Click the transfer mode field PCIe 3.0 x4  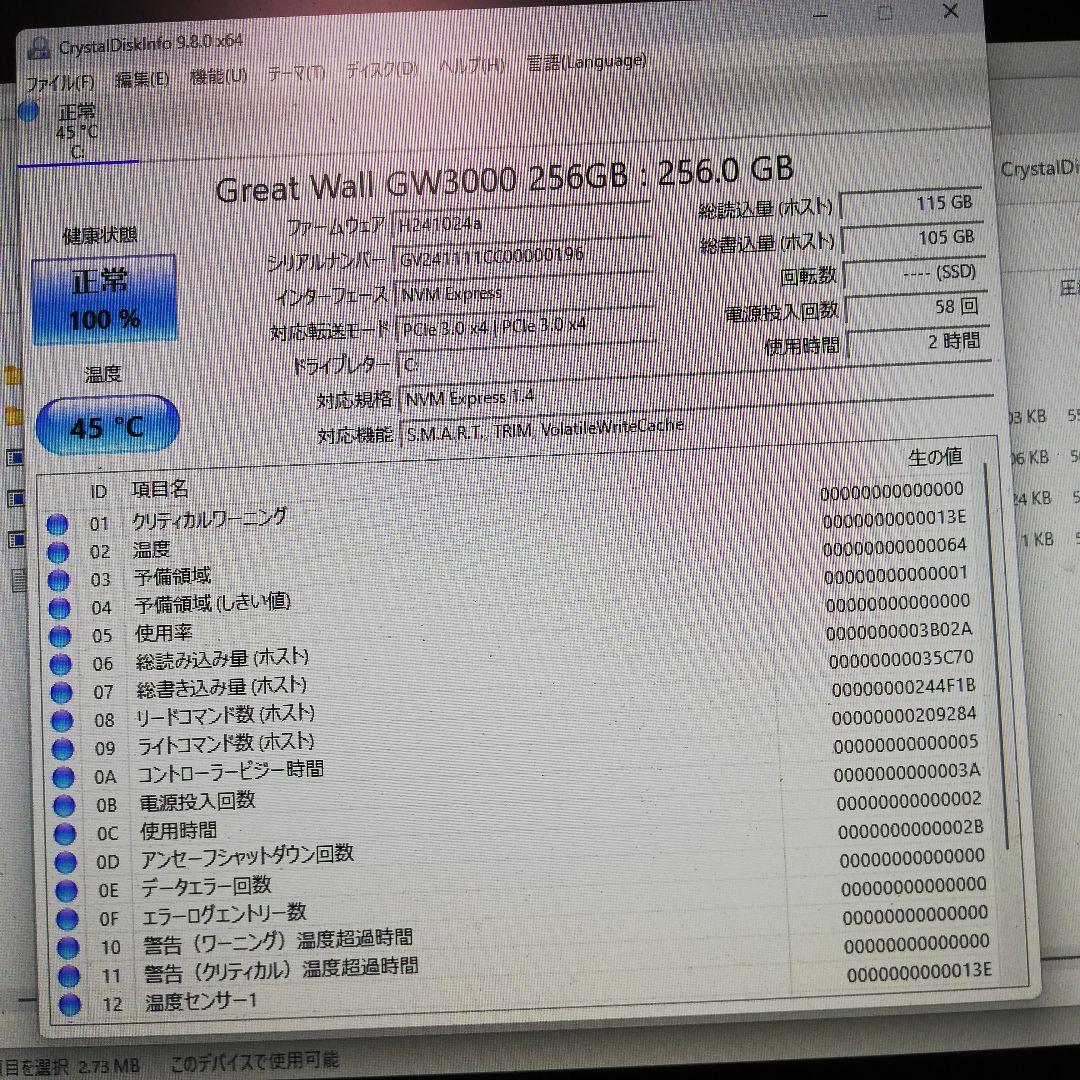[526, 326]
